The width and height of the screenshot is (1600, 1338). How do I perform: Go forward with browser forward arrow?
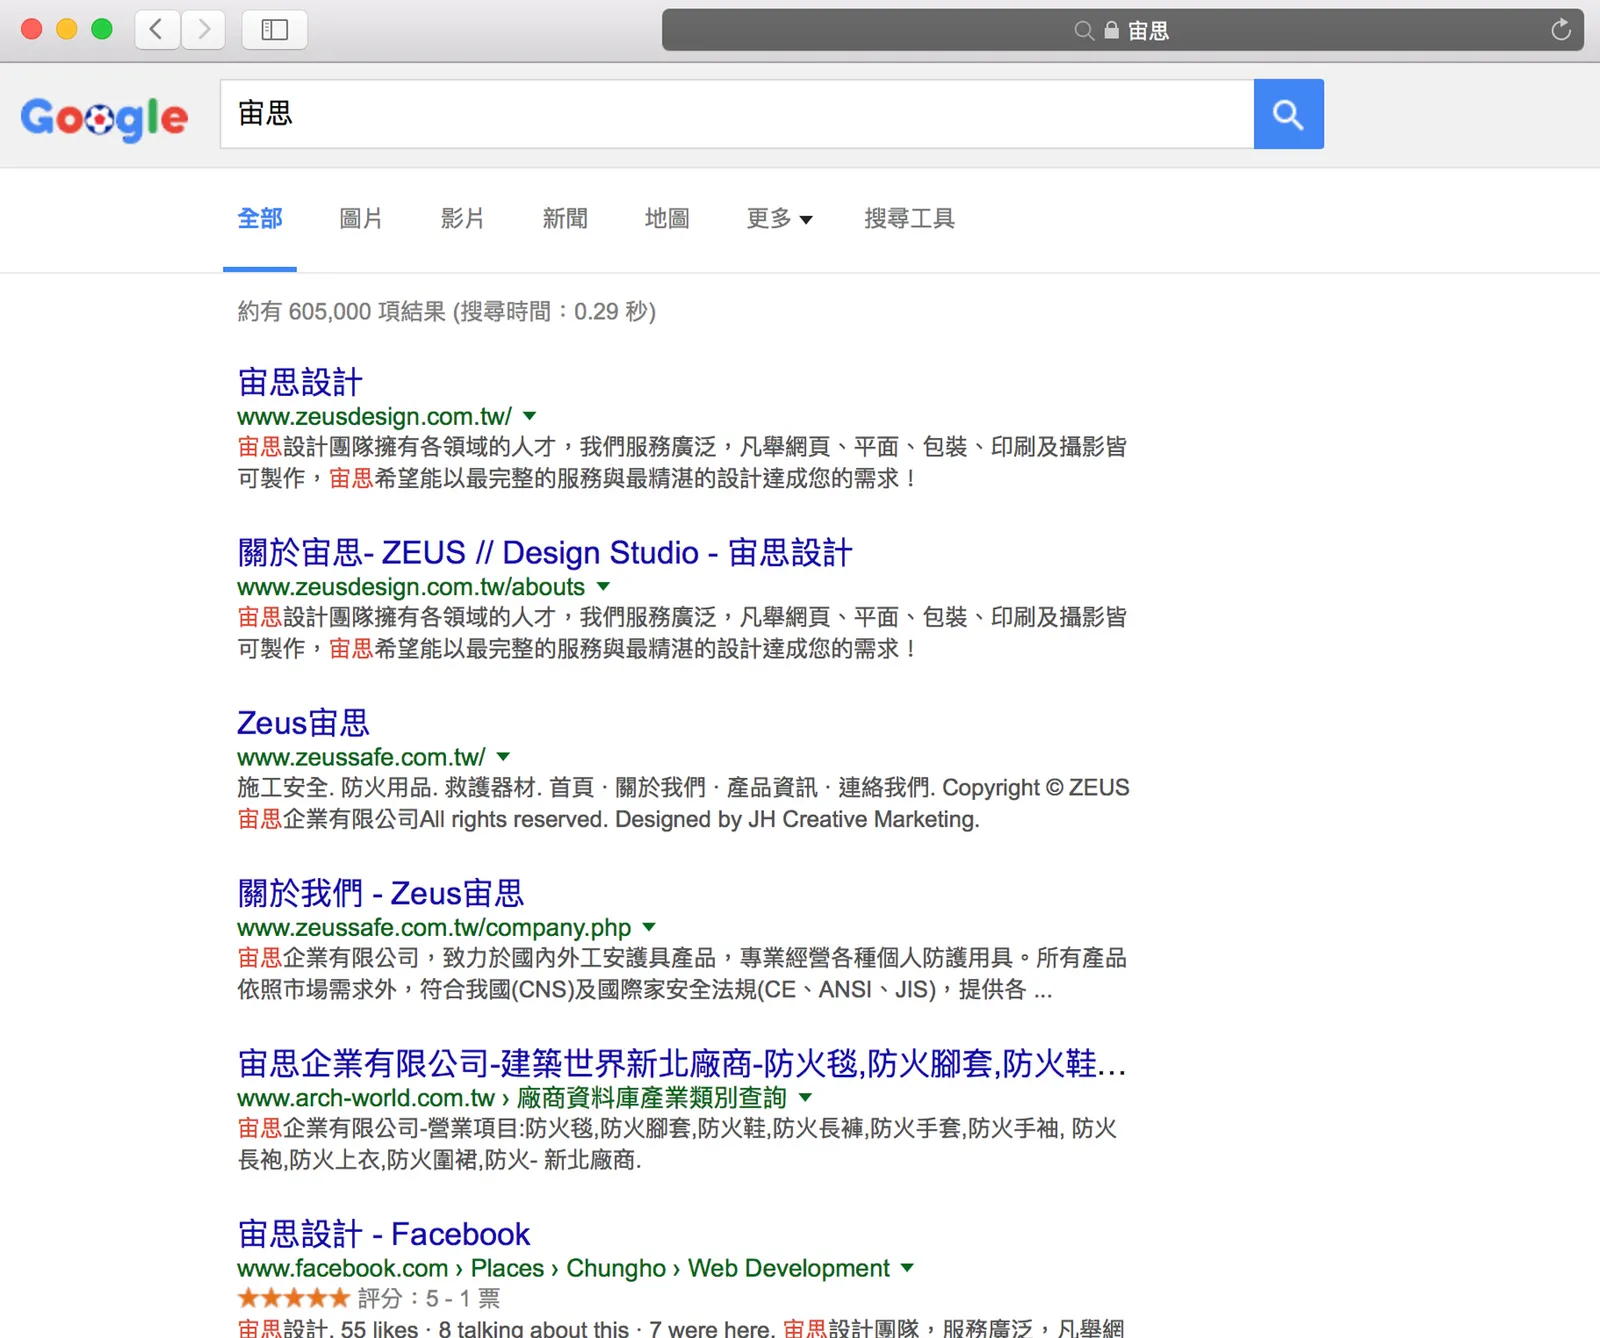pyautogui.click(x=204, y=29)
